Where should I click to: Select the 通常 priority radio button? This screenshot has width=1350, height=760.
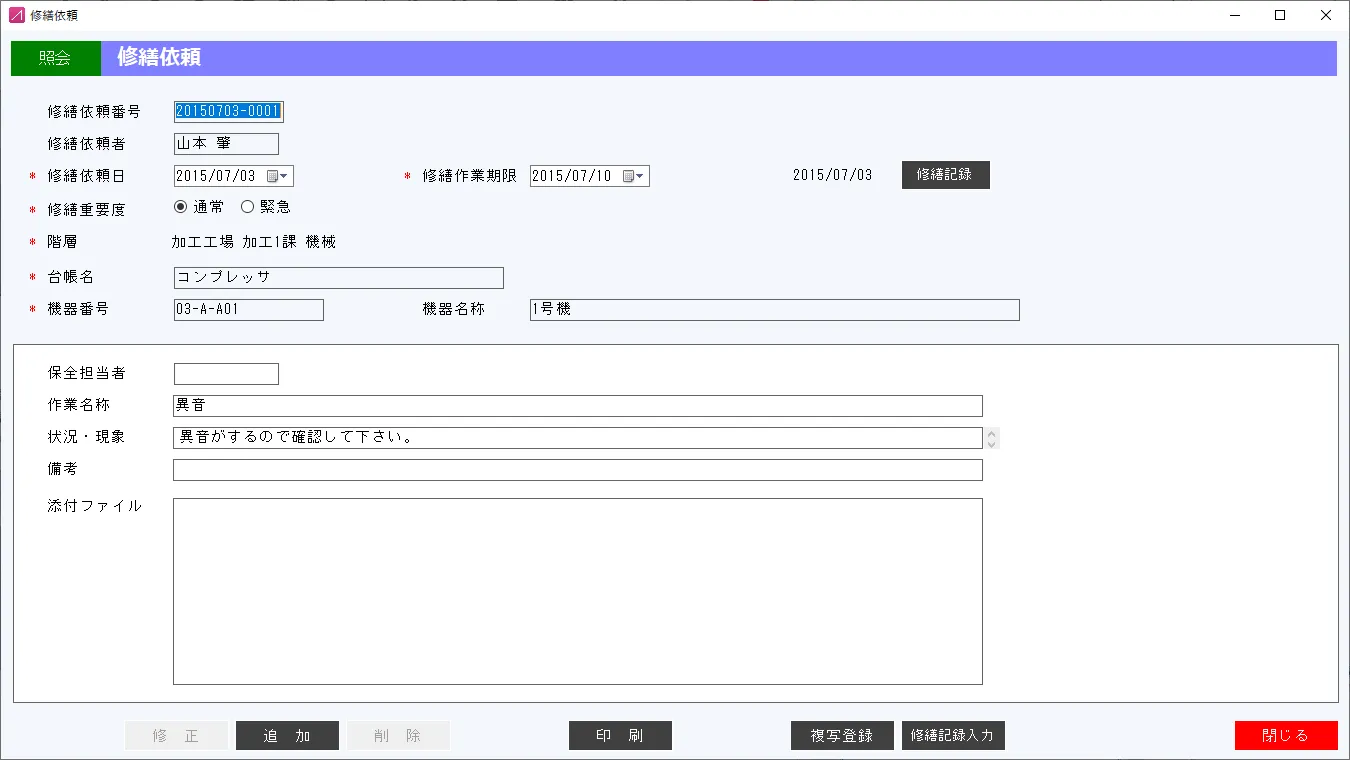[x=179, y=207]
